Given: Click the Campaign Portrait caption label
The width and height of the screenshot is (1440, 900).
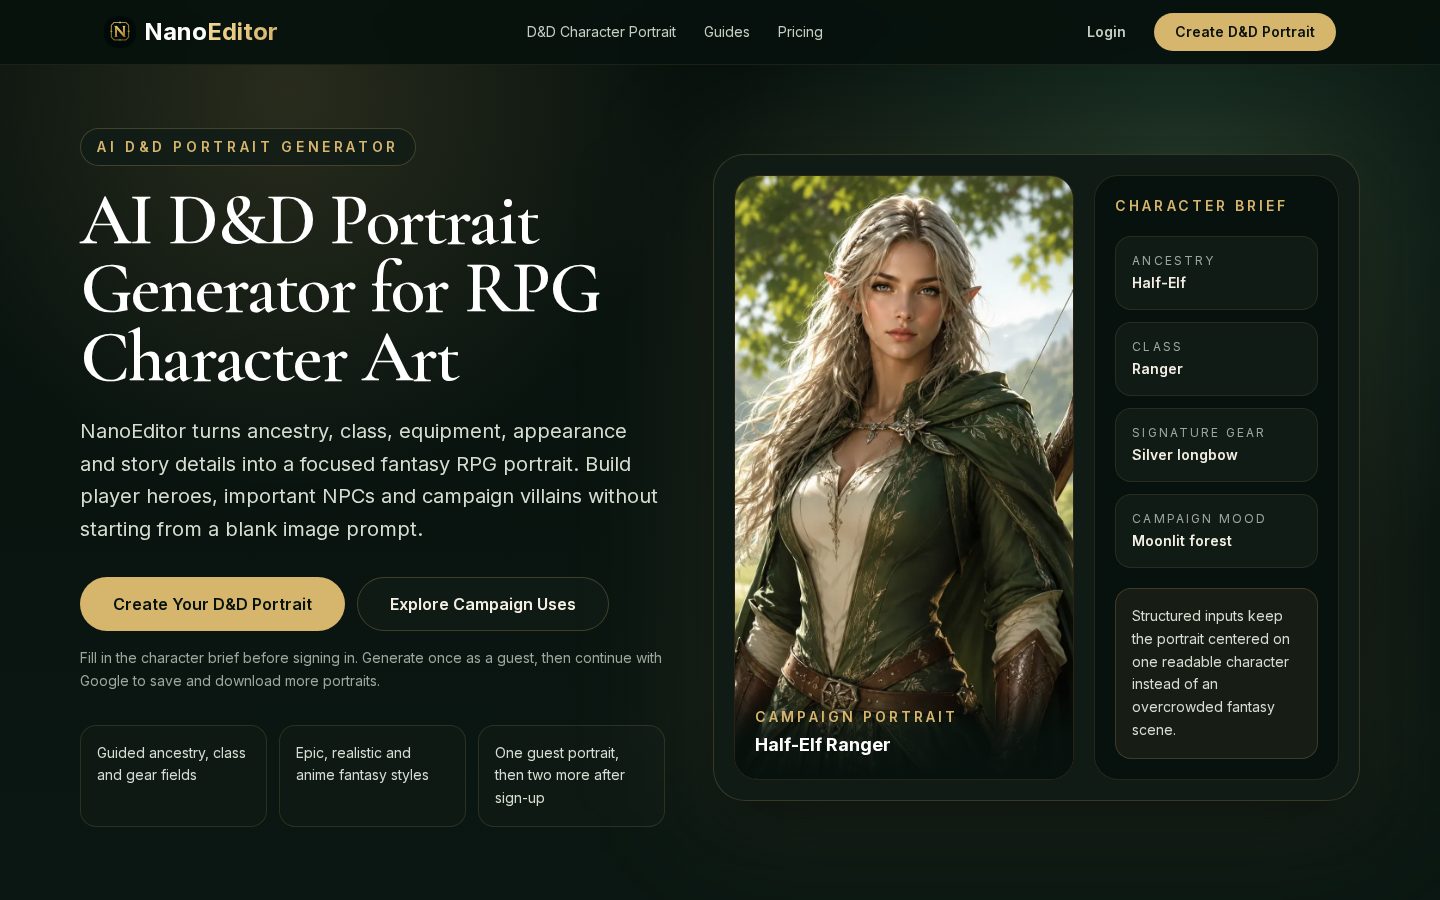Looking at the screenshot, I should click(x=856, y=717).
